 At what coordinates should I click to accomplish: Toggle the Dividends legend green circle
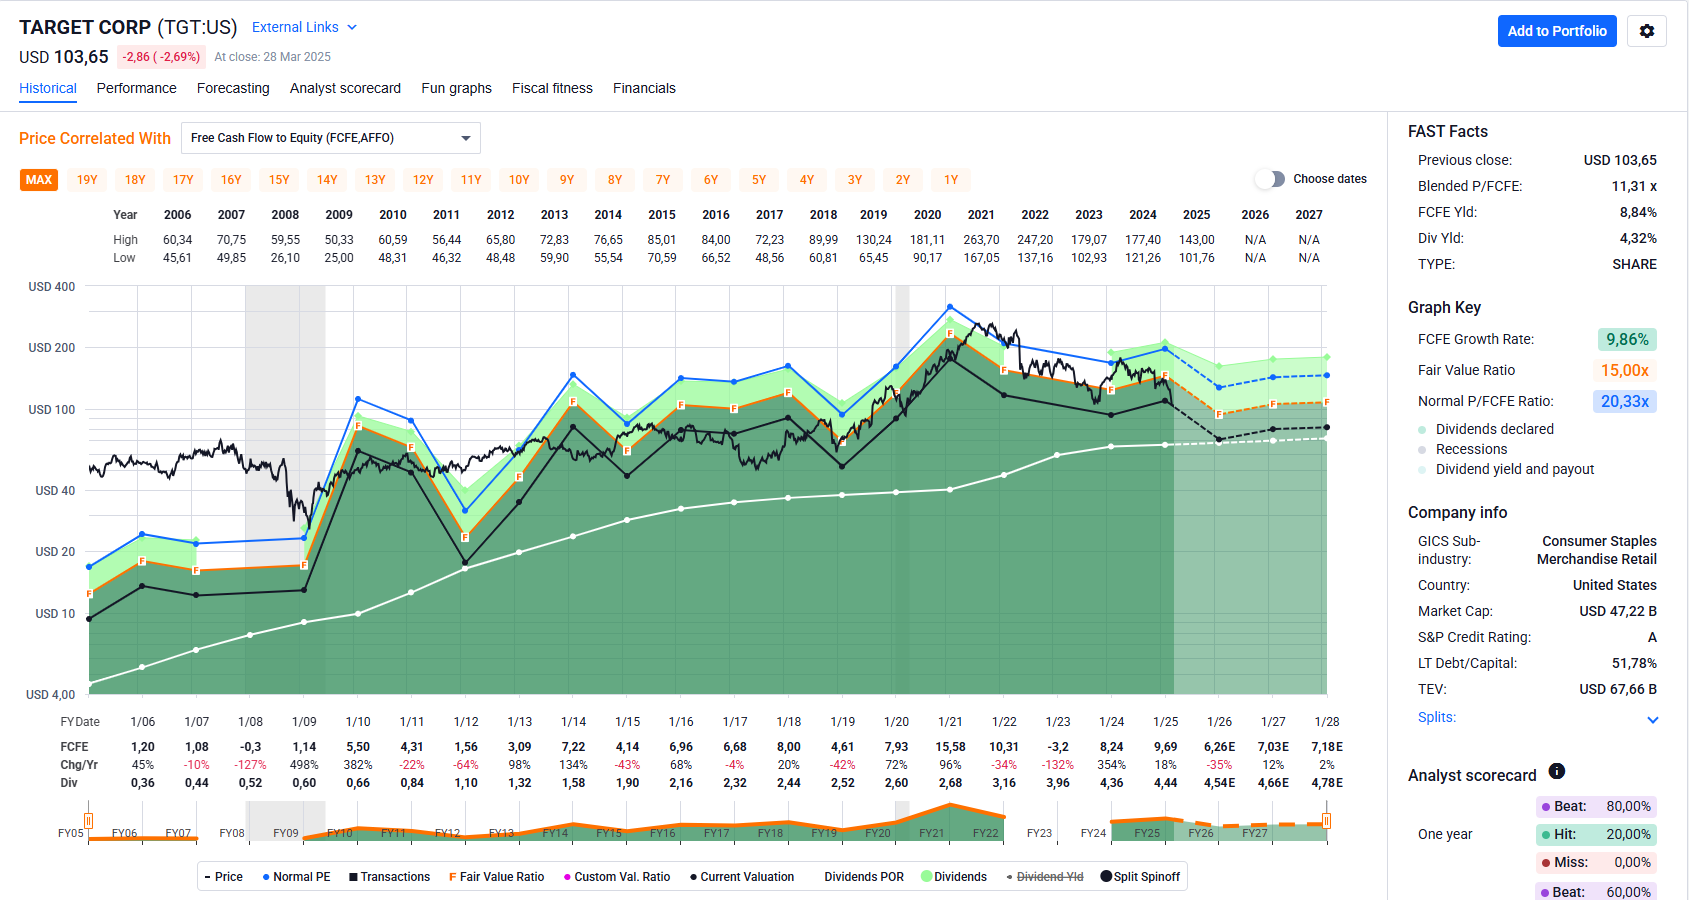(926, 877)
